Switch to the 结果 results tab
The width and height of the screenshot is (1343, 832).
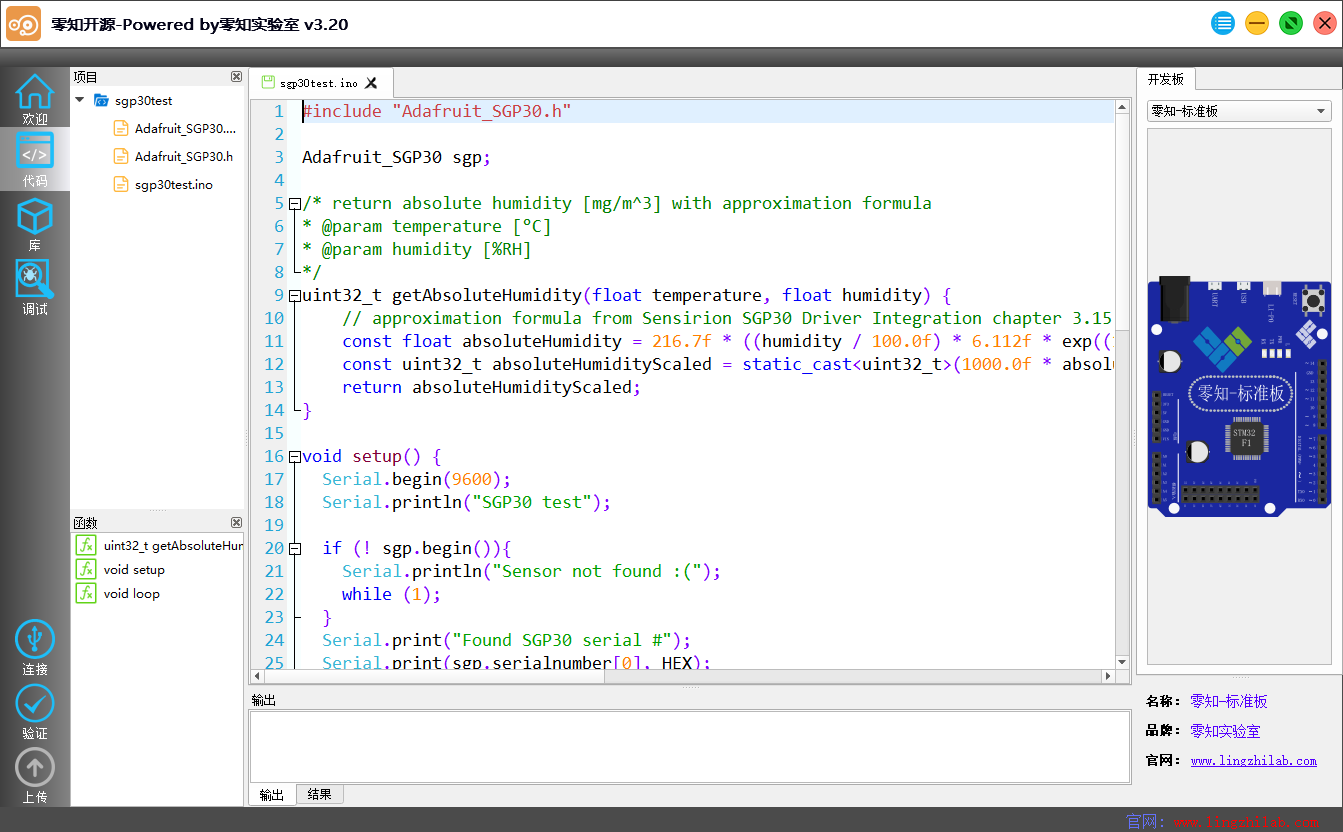[x=320, y=795]
